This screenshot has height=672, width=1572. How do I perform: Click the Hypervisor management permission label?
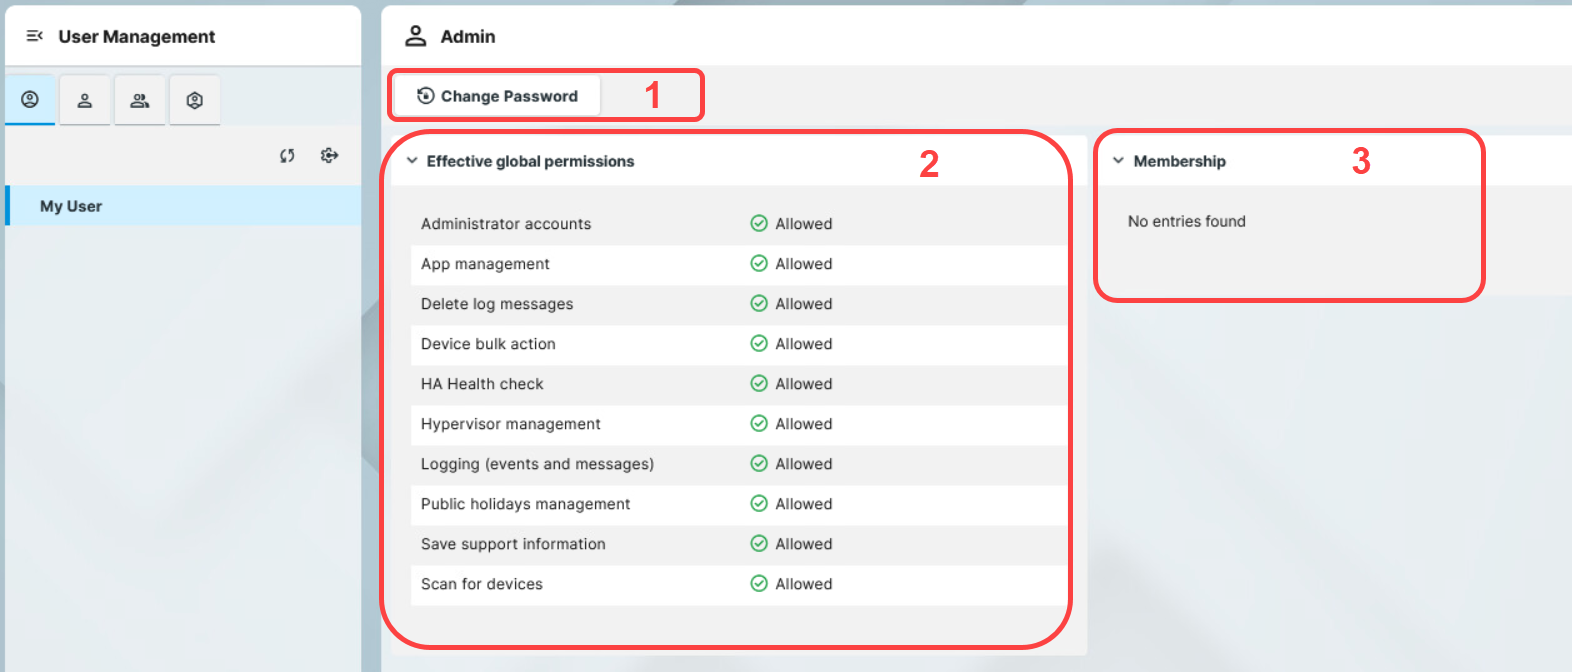point(510,424)
